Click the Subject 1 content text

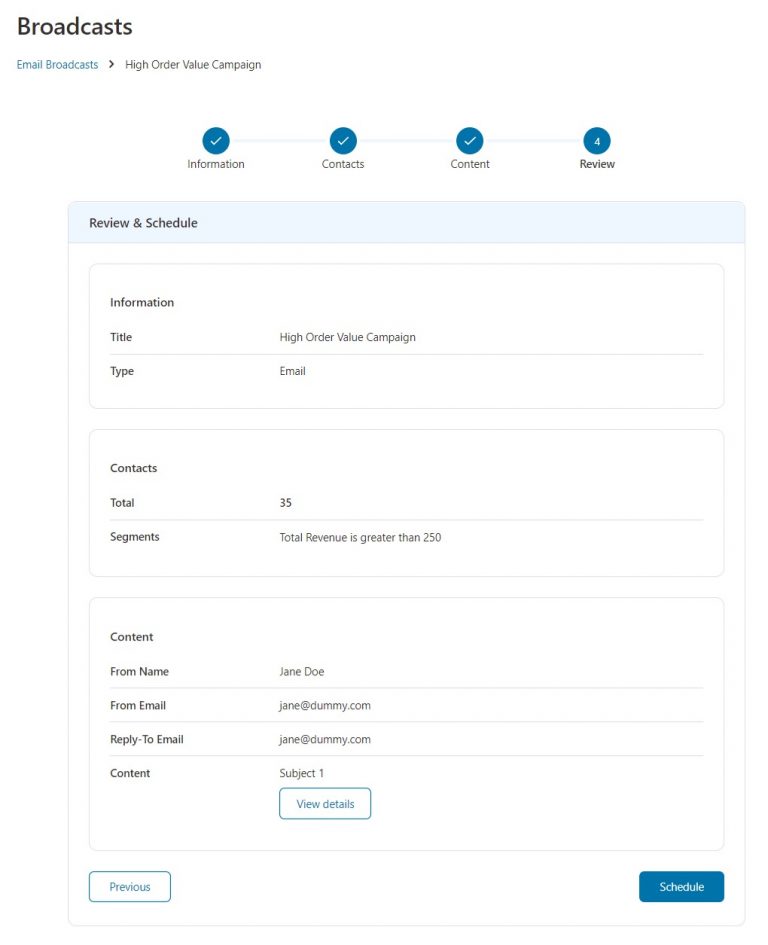click(301, 773)
